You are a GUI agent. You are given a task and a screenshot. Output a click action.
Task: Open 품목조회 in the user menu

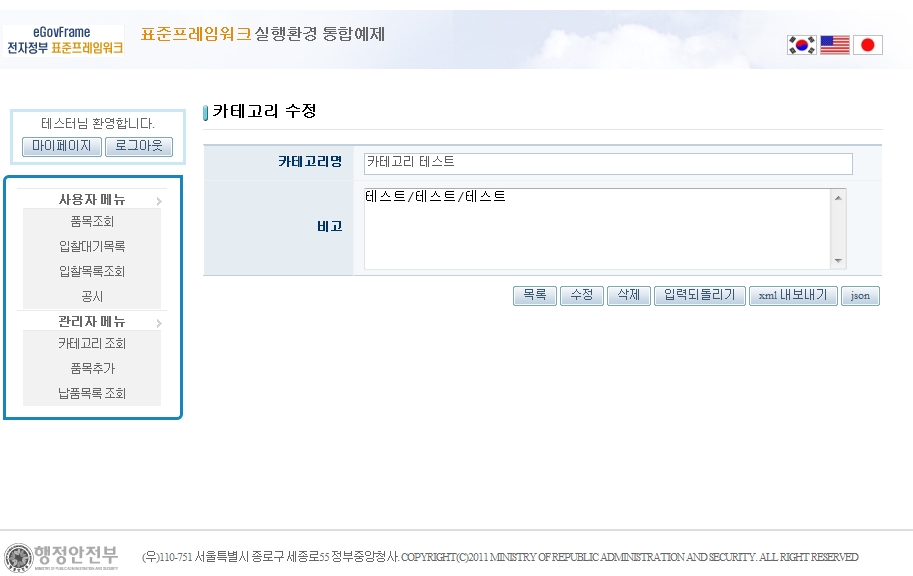pyautogui.click(x=92, y=222)
